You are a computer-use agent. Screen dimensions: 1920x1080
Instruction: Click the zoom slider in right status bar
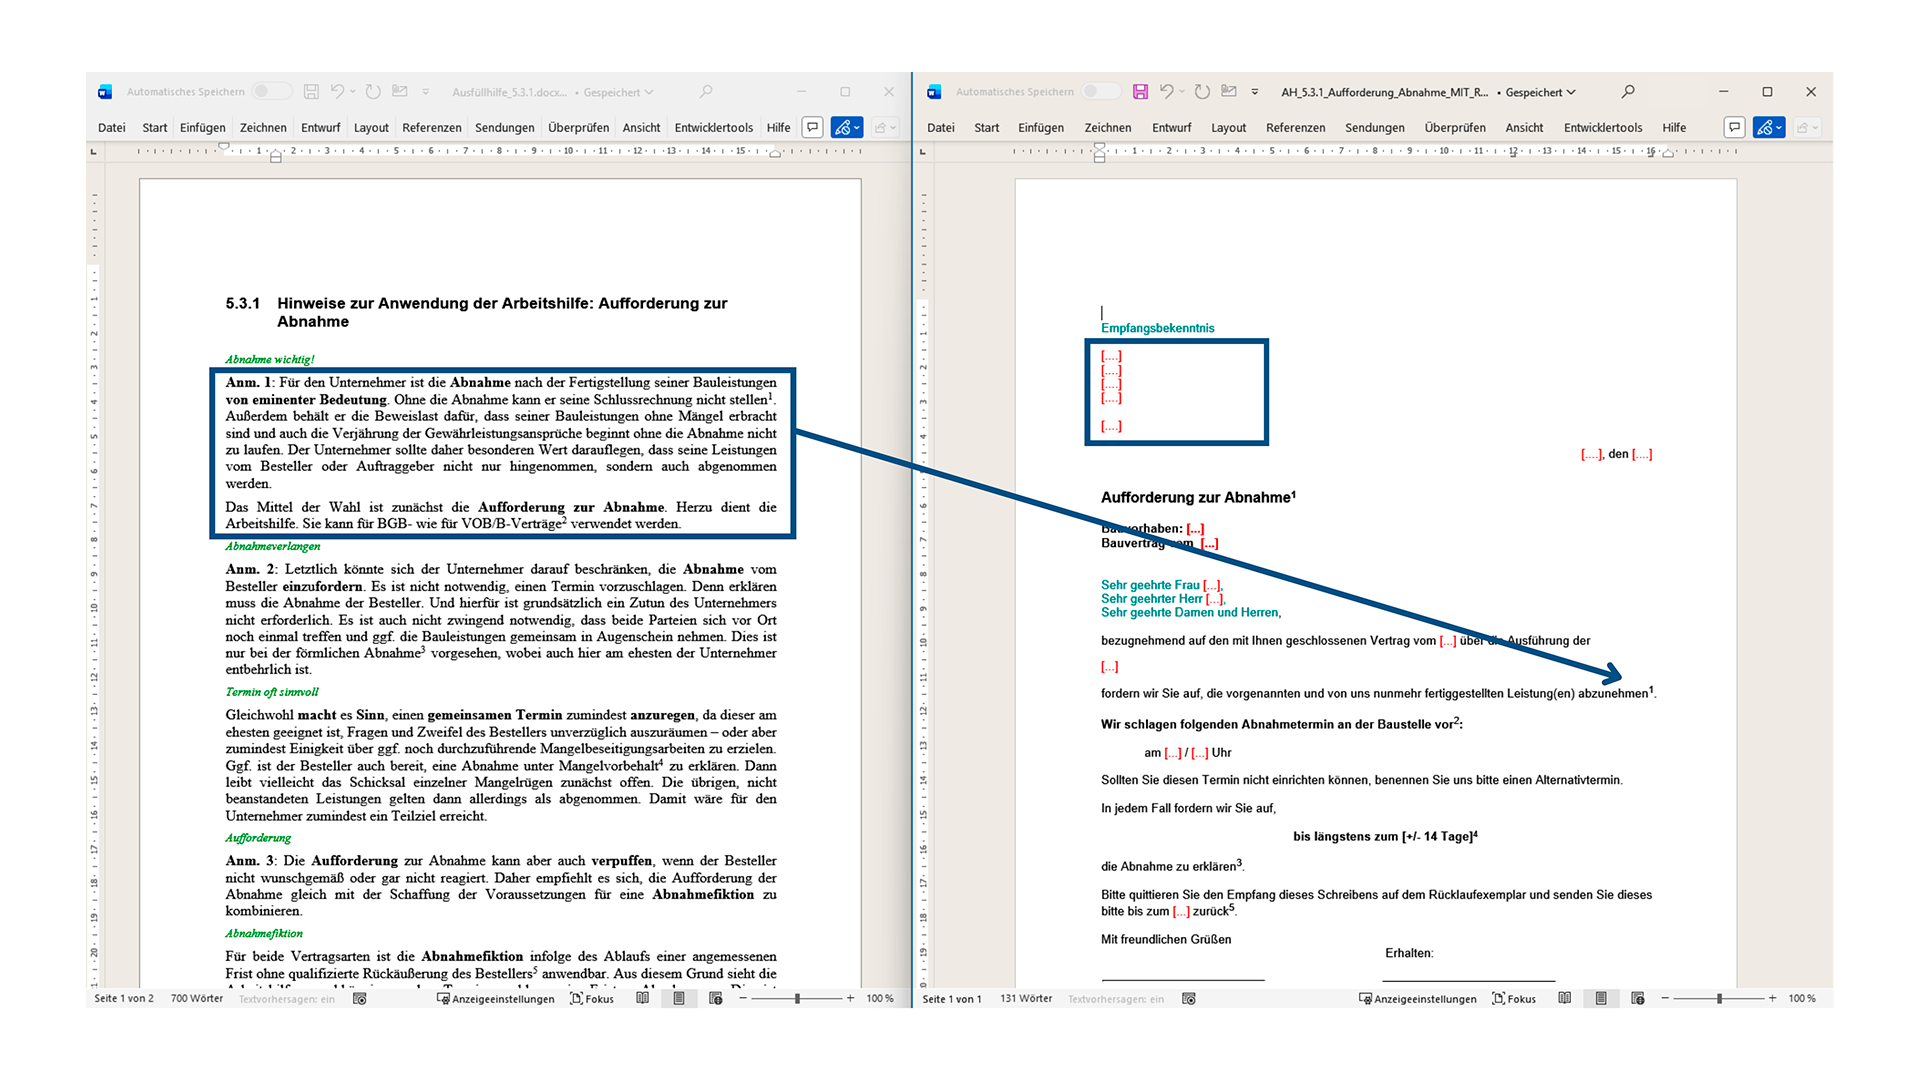(x=1719, y=999)
